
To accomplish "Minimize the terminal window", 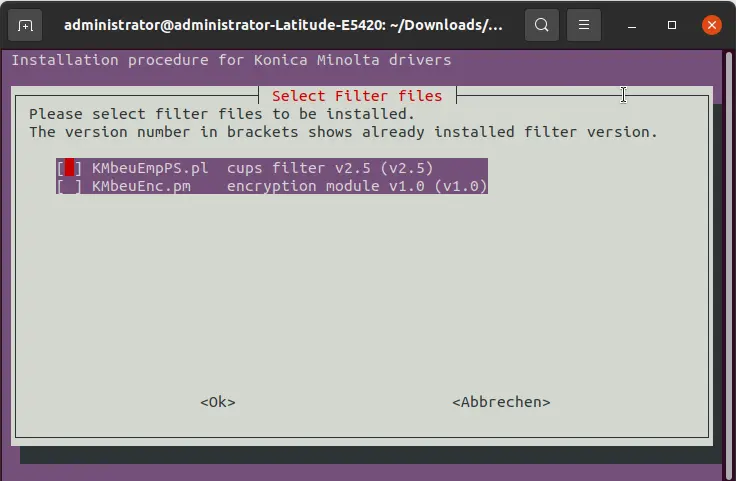I will 632,25.
